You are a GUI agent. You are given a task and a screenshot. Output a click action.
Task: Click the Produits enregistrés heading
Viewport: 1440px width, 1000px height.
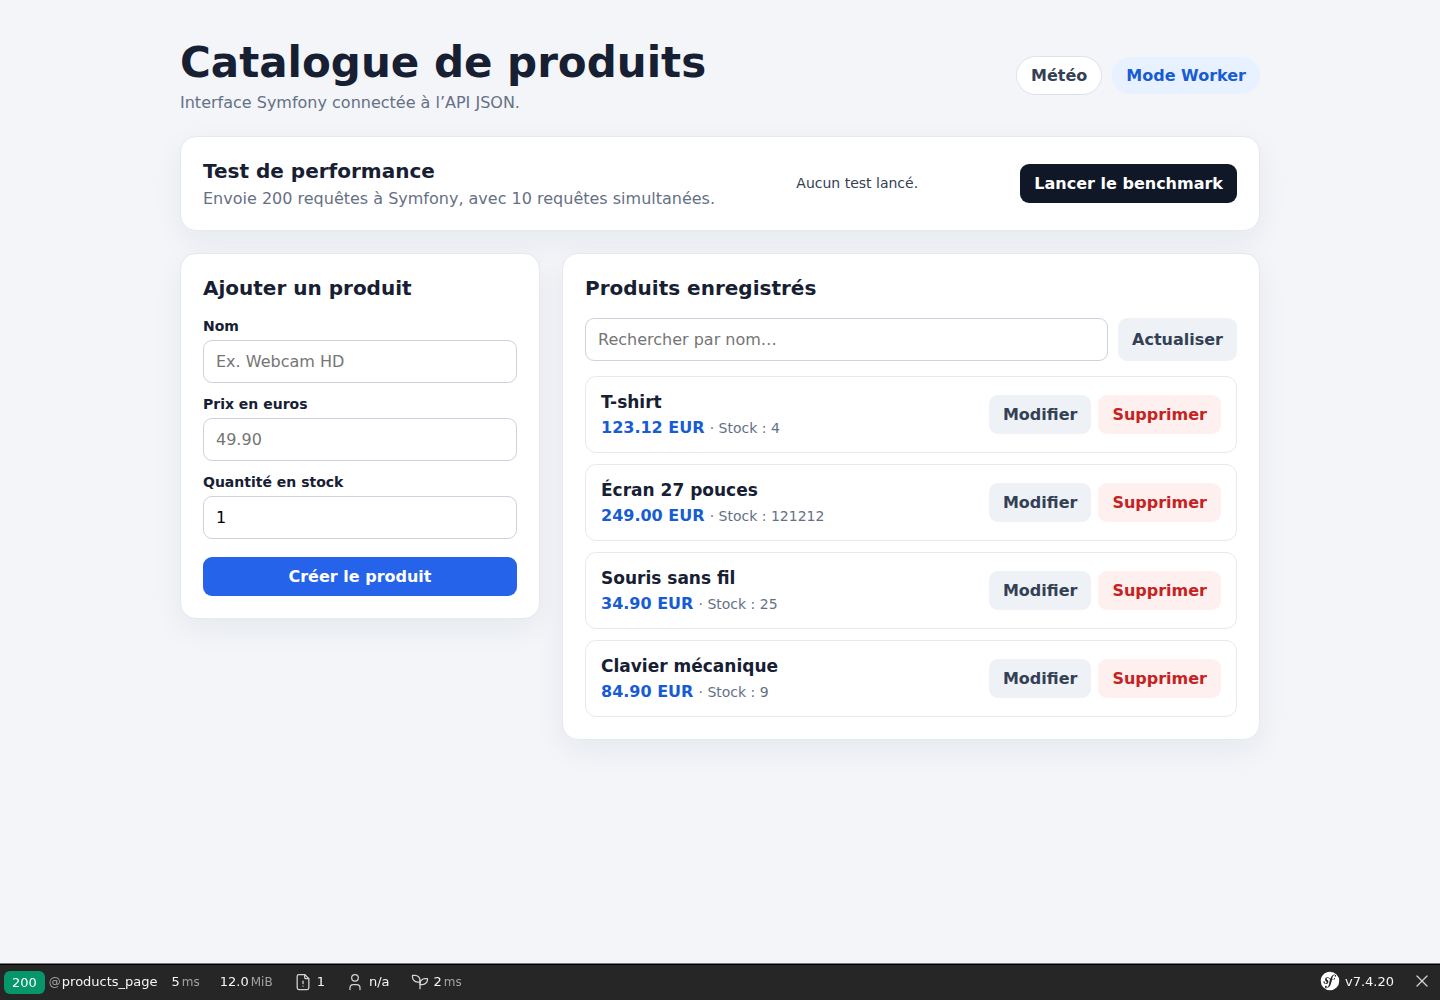pyautogui.click(x=701, y=288)
